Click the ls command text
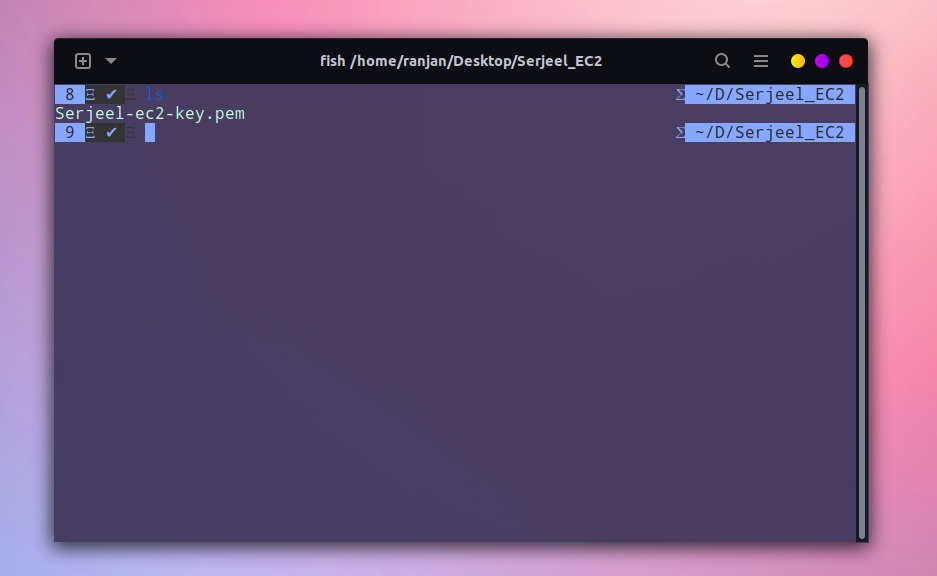The image size is (937, 576). pyautogui.click(x=154, y=94)
